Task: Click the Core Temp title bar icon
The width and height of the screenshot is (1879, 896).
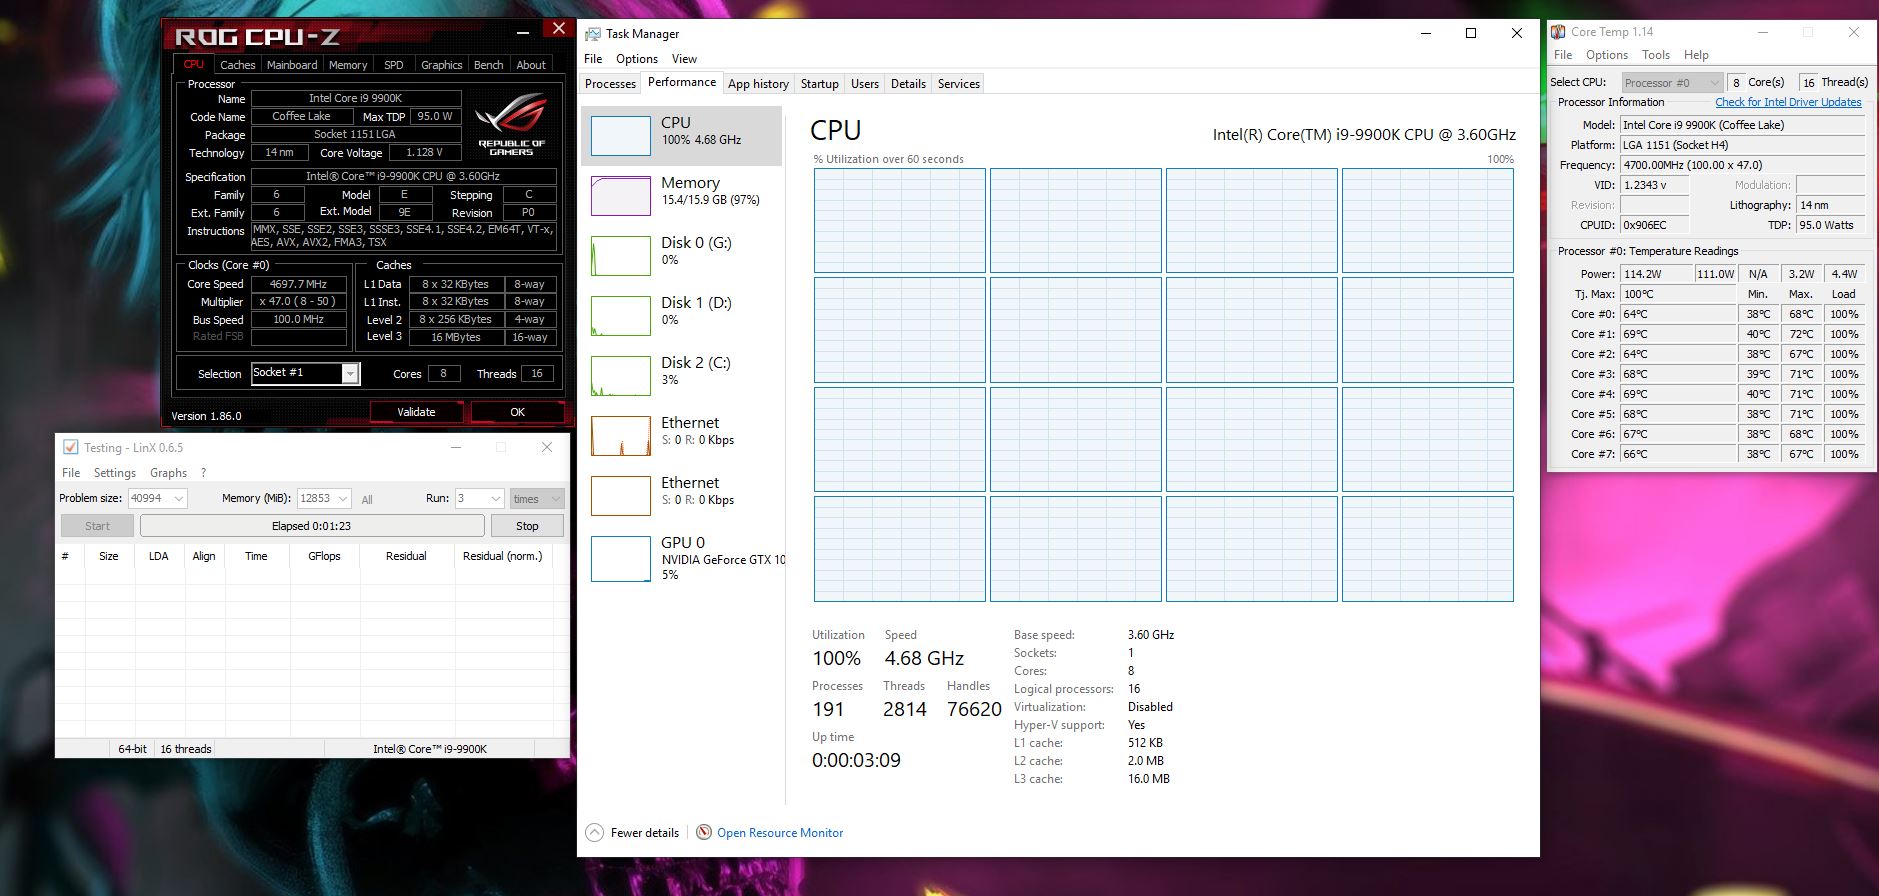Action: pyautogui.click(x=1558, y=32)
